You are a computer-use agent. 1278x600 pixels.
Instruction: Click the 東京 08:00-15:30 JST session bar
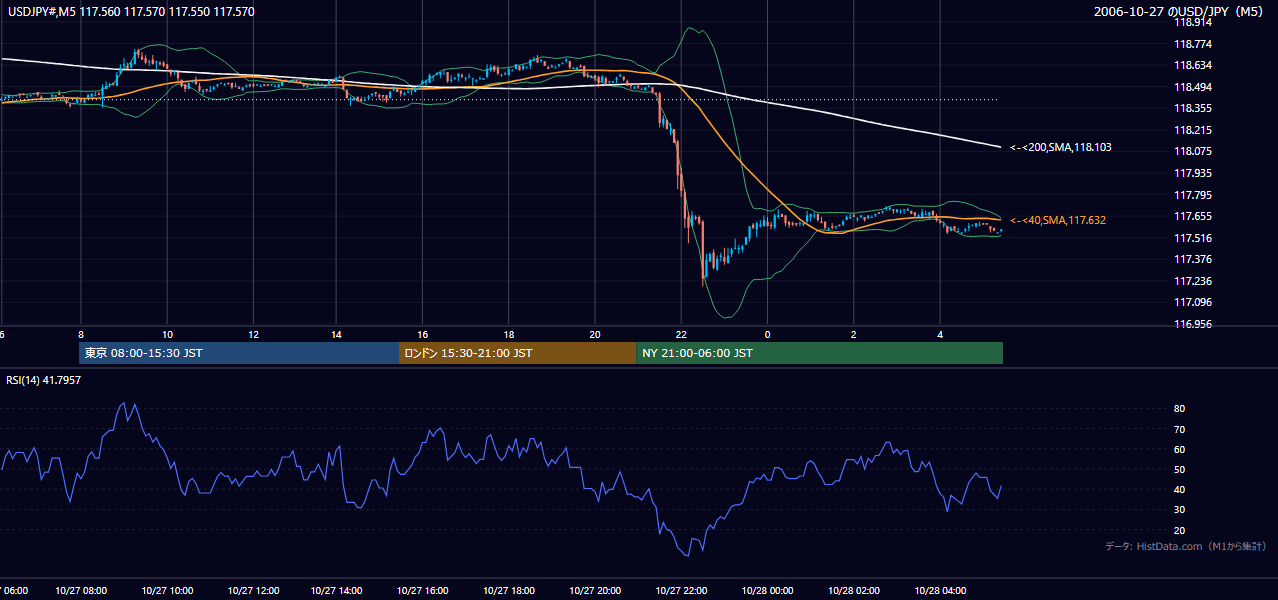click(239, 353)
